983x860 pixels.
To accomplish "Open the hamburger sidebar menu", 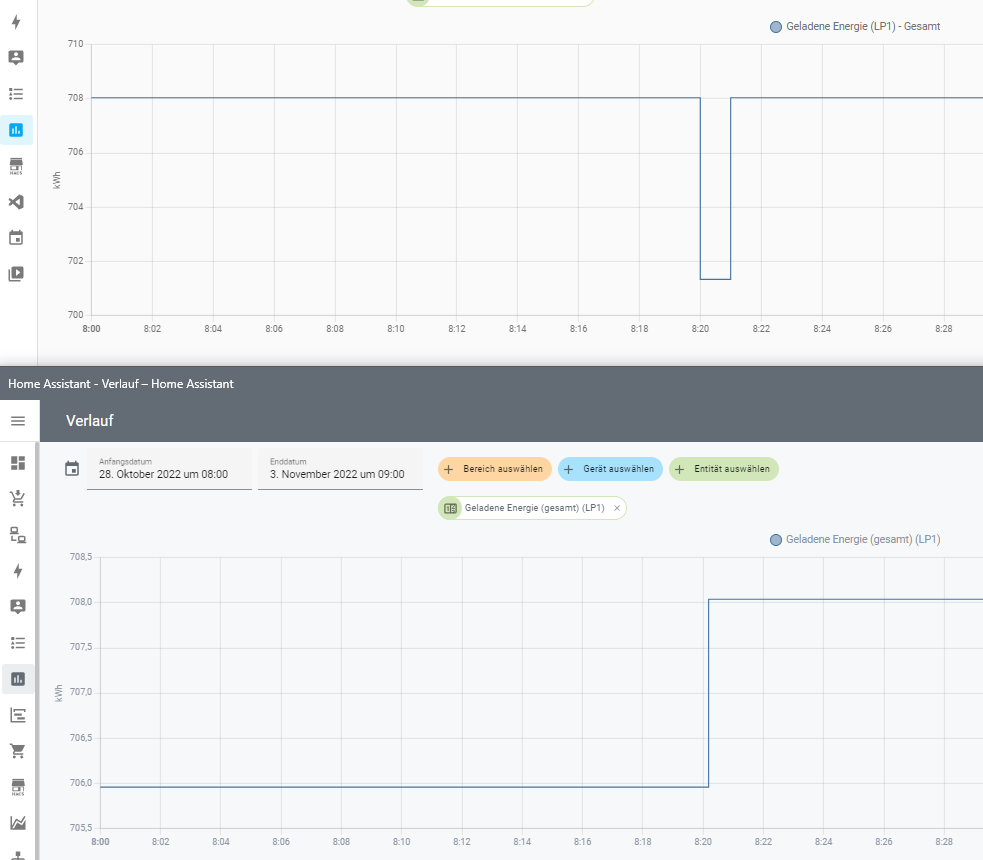I will pyautogui.click(x=18, y=421).
